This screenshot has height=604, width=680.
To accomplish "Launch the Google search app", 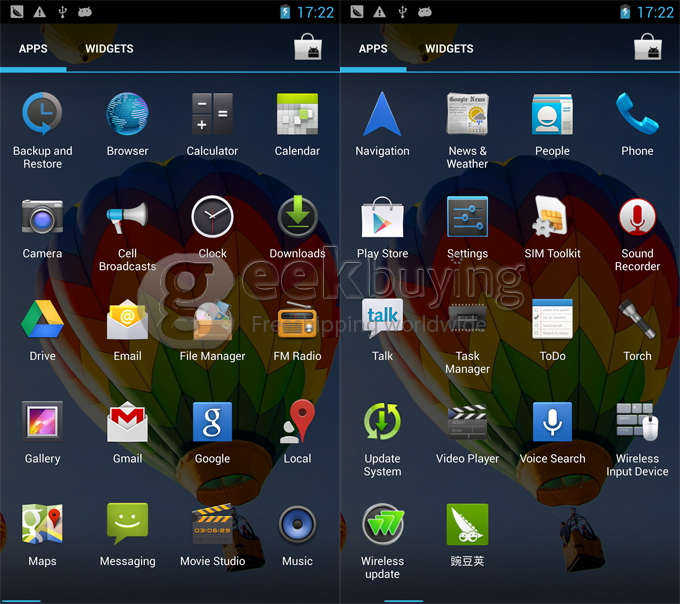I will 212,421.
